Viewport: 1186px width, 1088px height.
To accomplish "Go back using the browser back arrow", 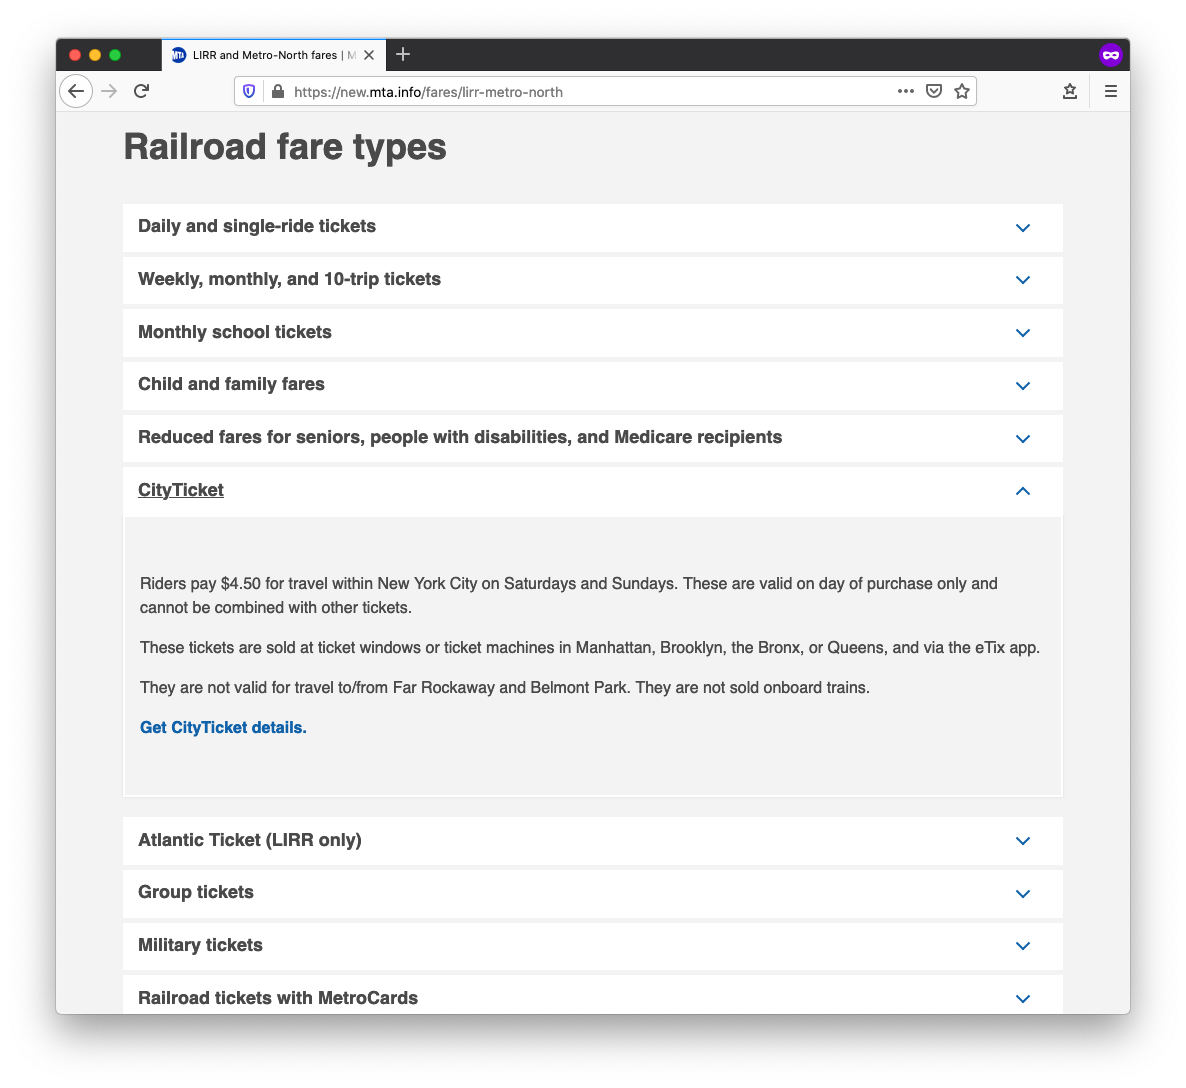I will click(76, 92).
